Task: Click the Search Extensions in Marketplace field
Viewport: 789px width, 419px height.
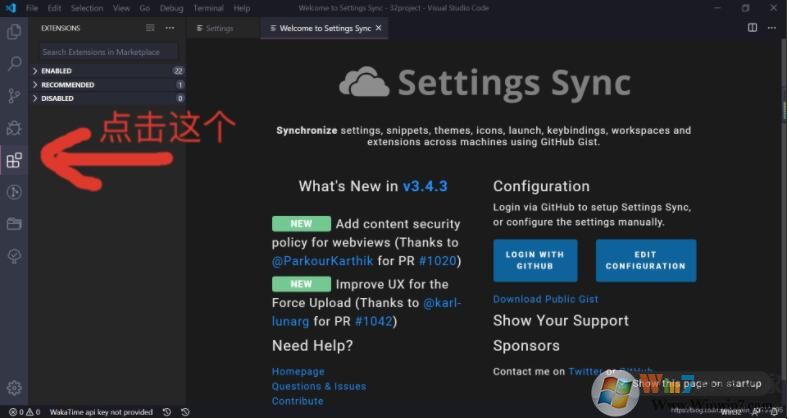Action: (108, 51)
